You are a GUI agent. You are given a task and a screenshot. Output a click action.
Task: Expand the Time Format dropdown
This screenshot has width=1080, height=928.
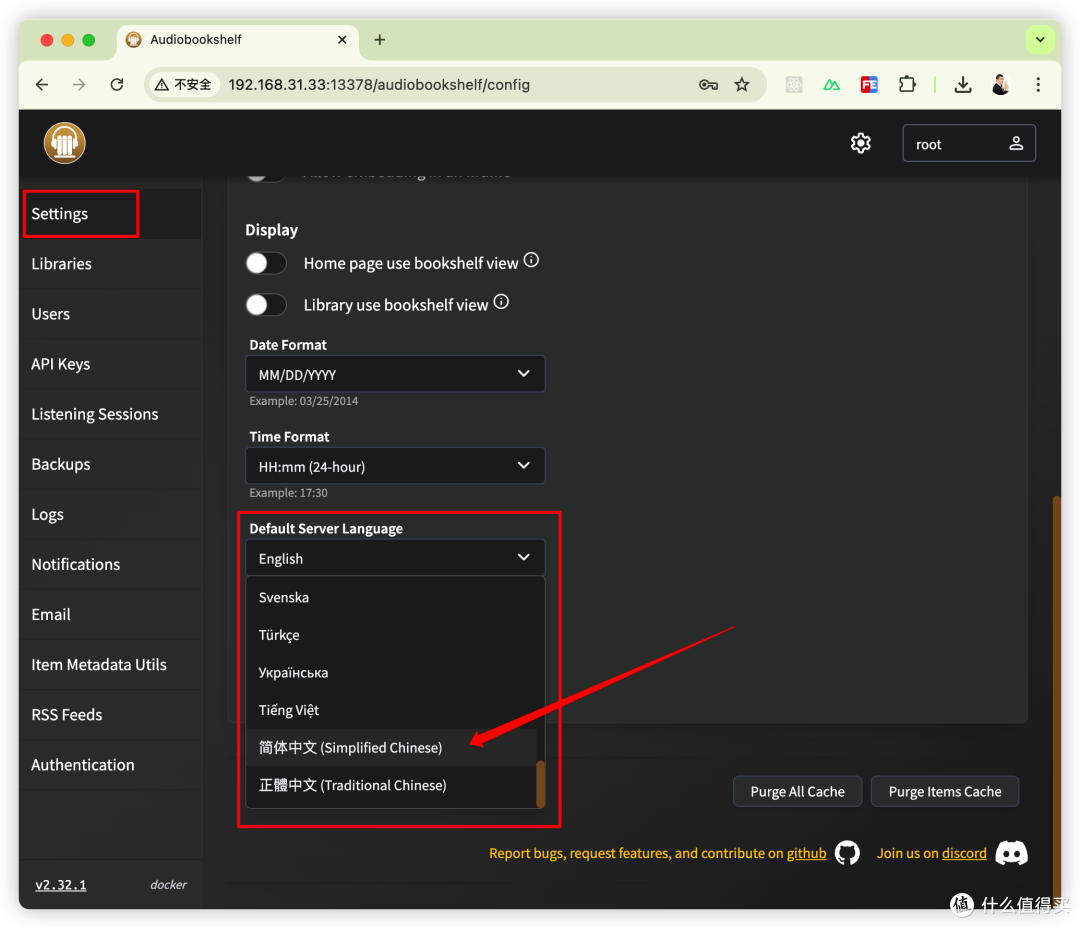click(395, 466)
